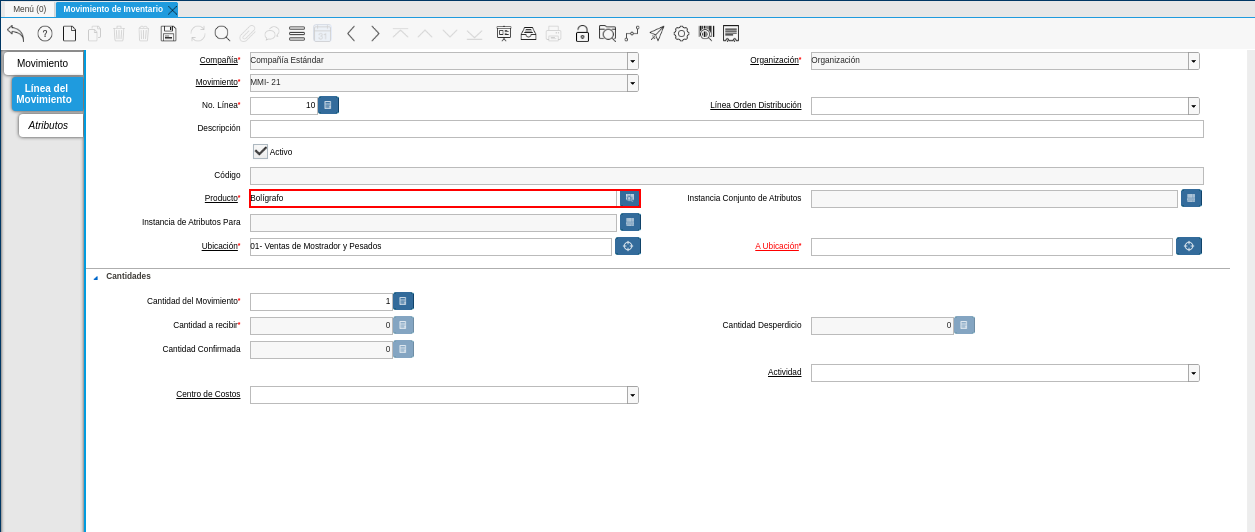The width and height of the screenshot is (1255, 532).
Task: Open calculator for Cantidad del Movimiento
Action: tap(403, 301)
